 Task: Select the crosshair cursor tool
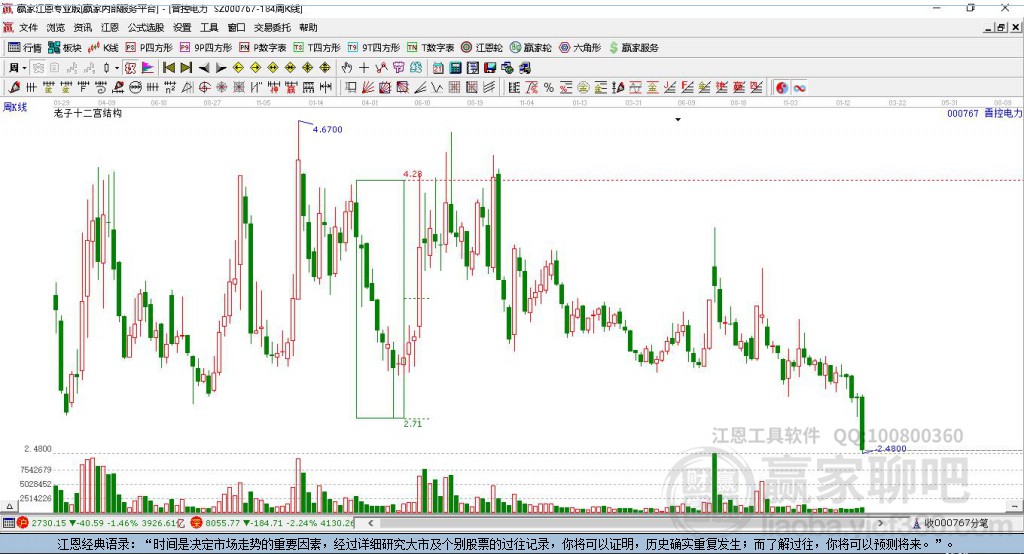[364, 68]
